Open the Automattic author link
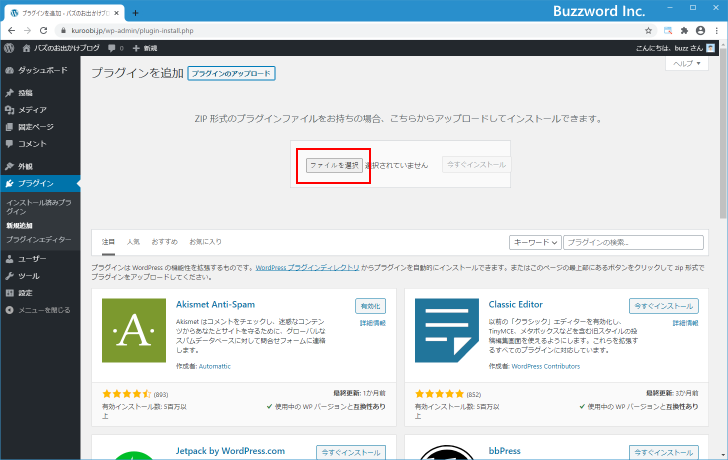The image size is (728, 460). tap(214, 366)
